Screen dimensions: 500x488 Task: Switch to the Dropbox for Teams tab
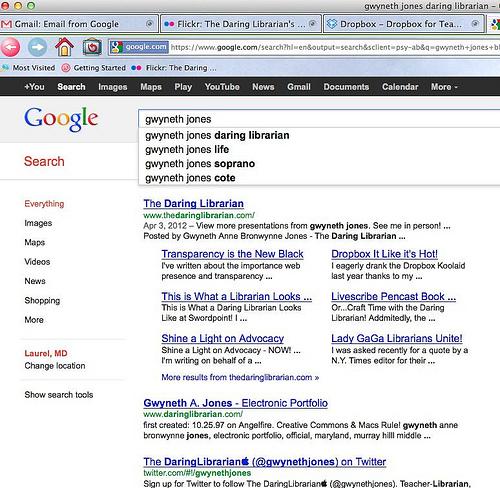pos(404,24)
